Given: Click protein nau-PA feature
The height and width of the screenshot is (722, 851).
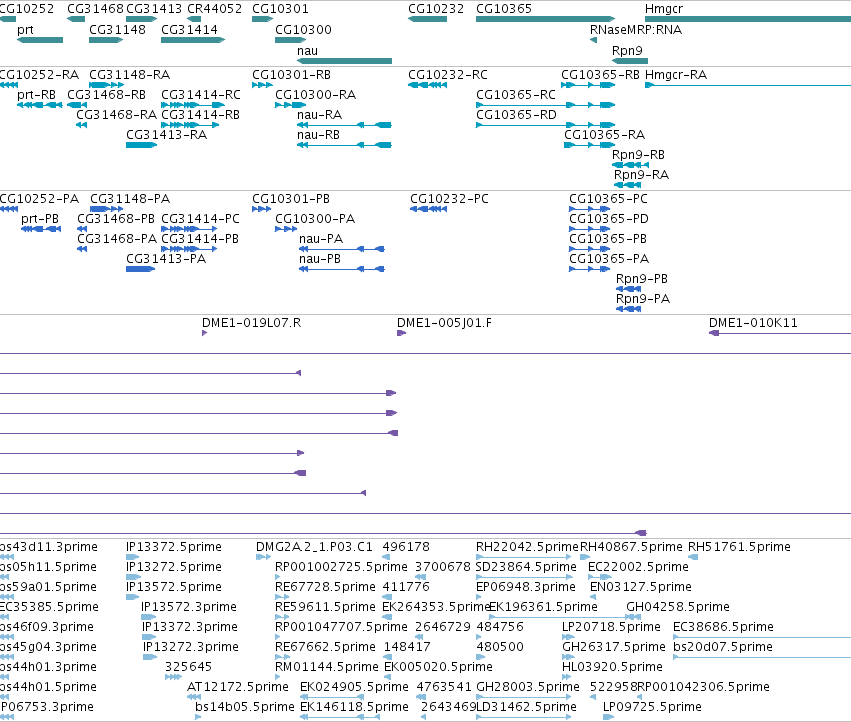Looking at the screenshot, I should (x=342, y=249).
